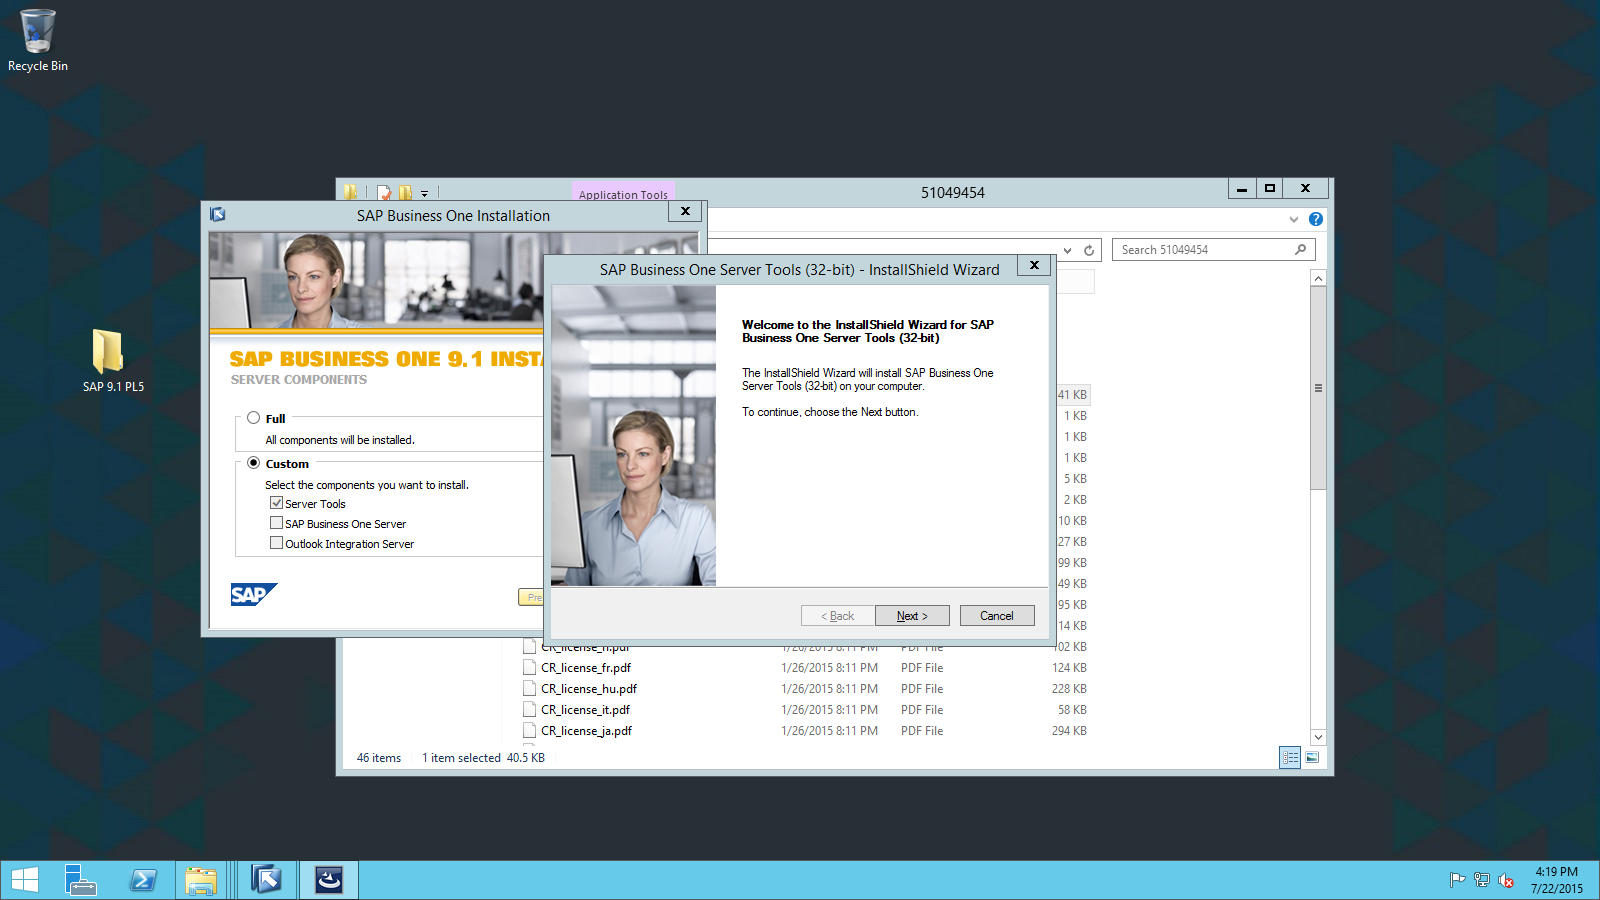Click the Properties quick access icon in Explorer
1600x900 pixels.
(x=384, y=193)
